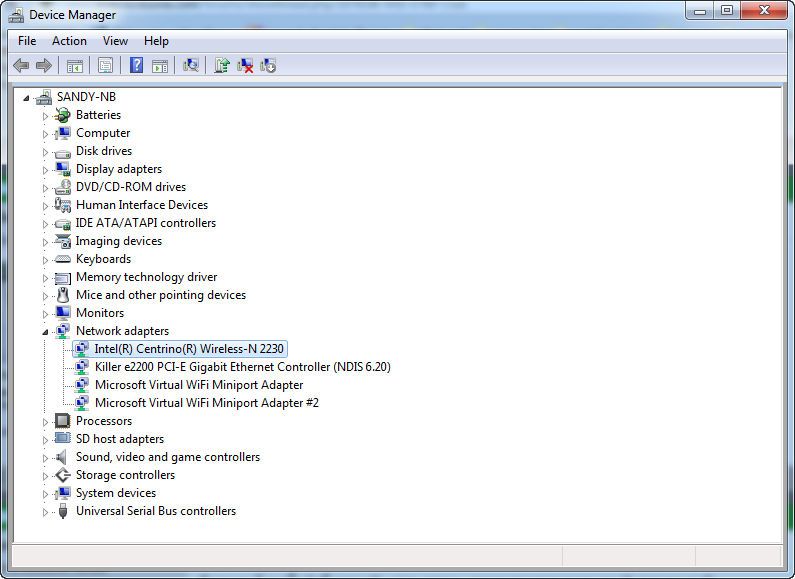Image resolution: width=795 pixels, height=579 pixels.
Task: Collapse the Network adapters category
Action: [45, 331]
